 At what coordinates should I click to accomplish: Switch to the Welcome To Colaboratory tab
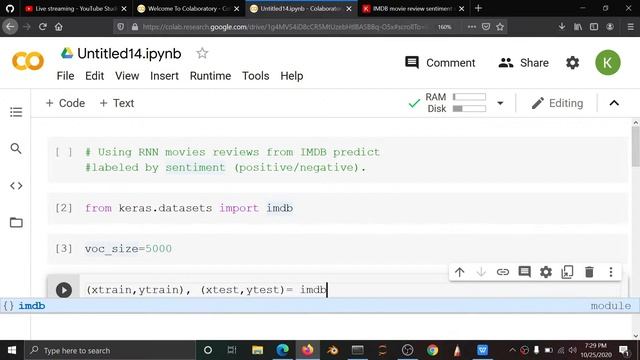189,8
